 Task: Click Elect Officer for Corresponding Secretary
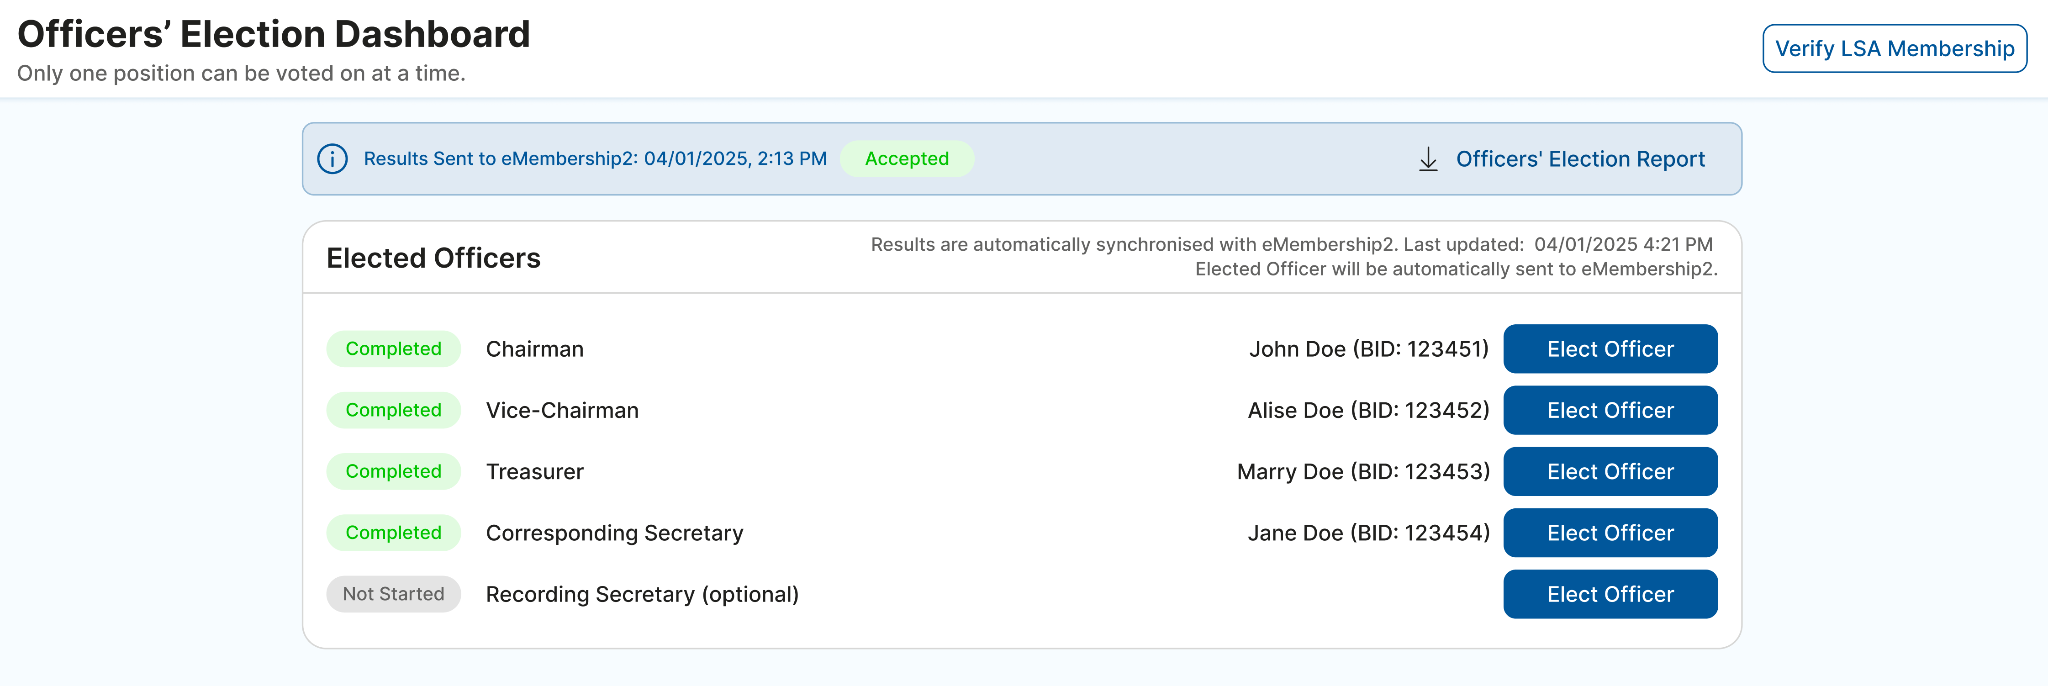point(1610,533)
